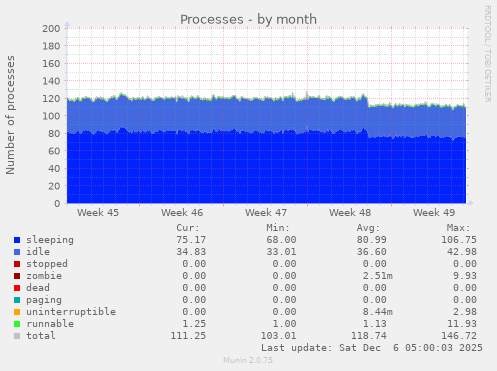Select the 'dead' legend label
The width and height of the screenshot is (497, 371).
(38, 288)
